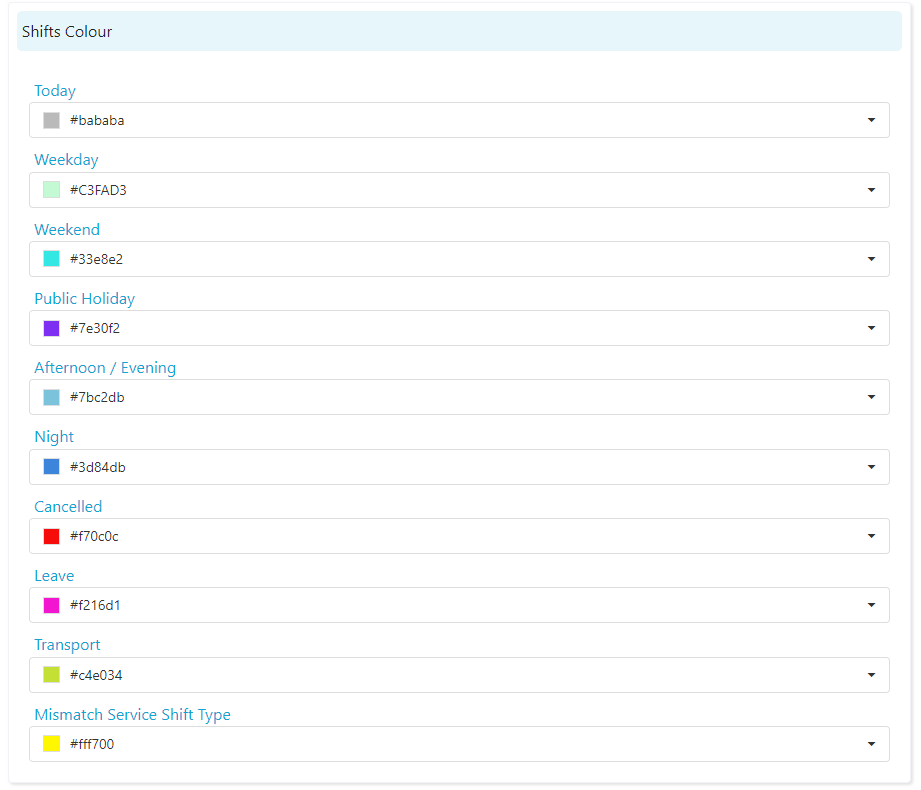Select the #7bc2db value text

point(97,398)
